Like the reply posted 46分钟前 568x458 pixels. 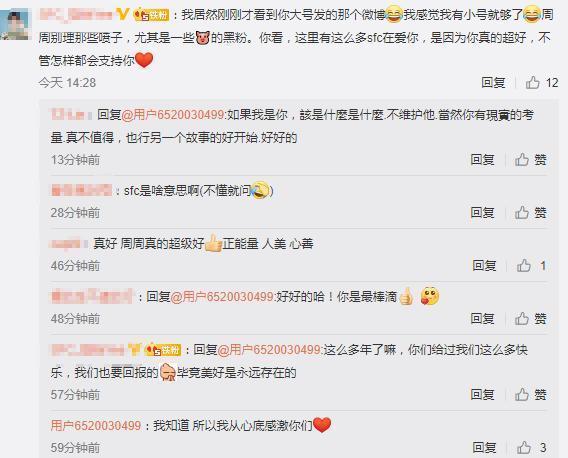point(531,266)
